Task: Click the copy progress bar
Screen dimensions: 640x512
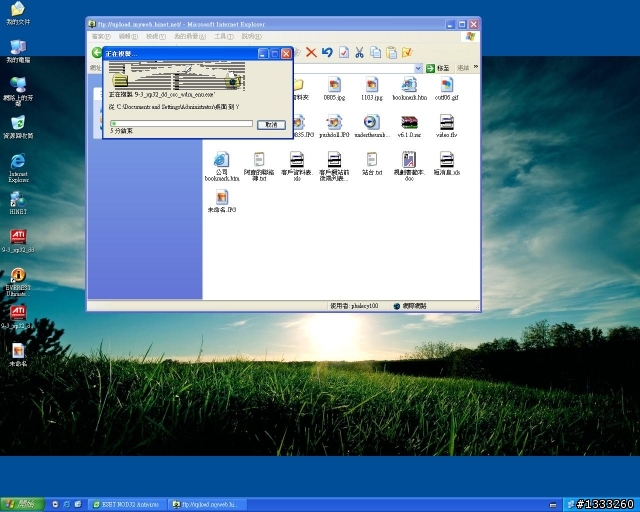Action: pyautogui.click(x=181, y=123)
